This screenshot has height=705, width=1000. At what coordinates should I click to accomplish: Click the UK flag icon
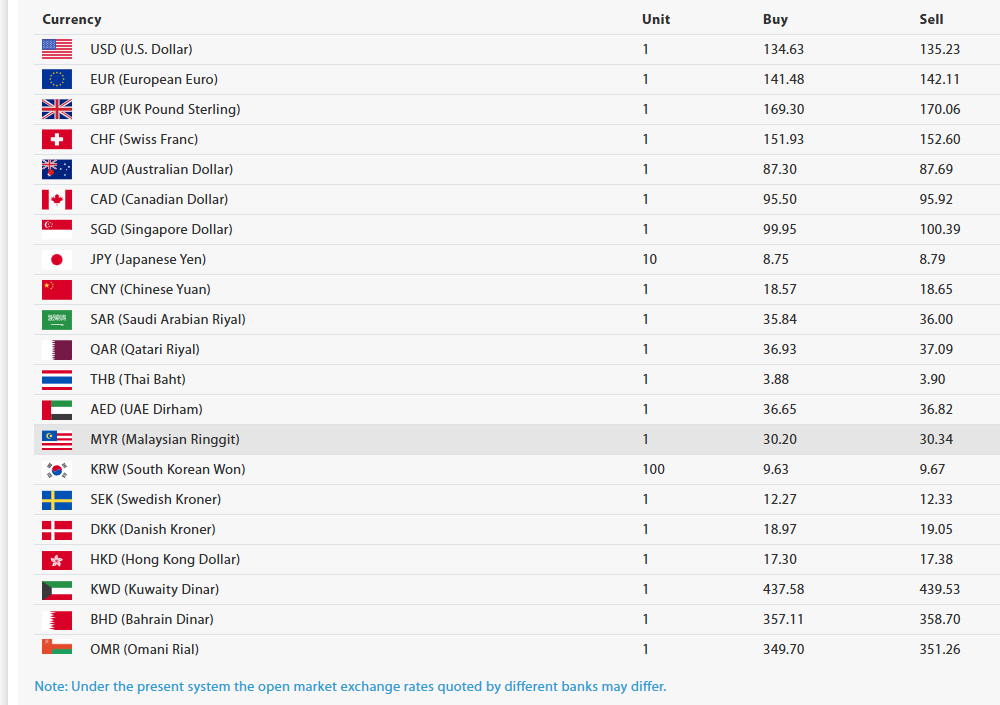(x=57, y=109)
